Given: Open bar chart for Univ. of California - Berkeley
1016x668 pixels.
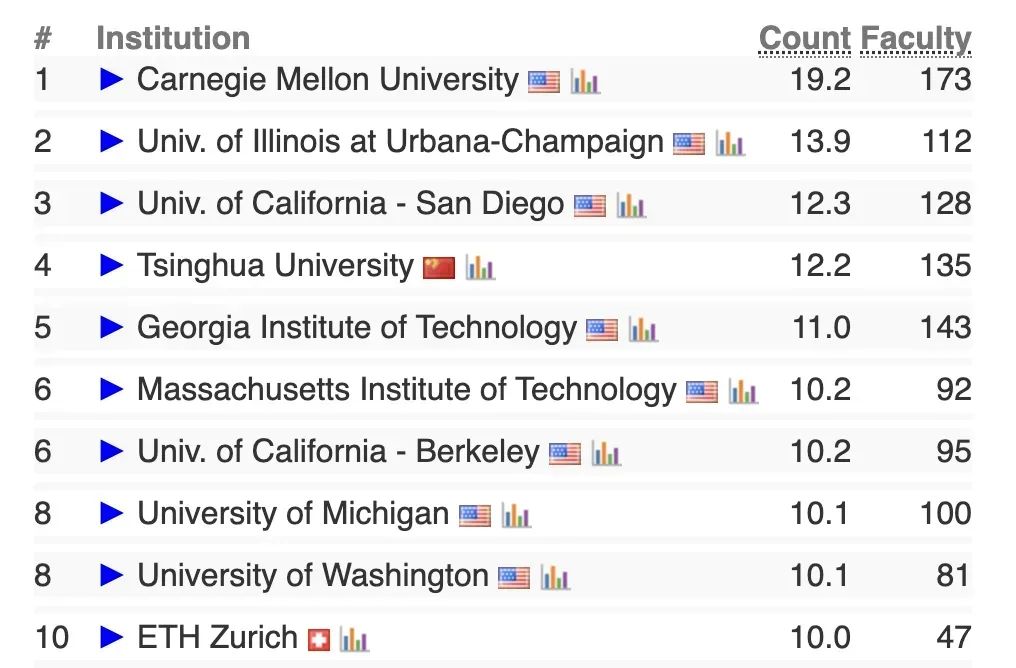Looking at the screenshot, I should click(x=606, y=454).
